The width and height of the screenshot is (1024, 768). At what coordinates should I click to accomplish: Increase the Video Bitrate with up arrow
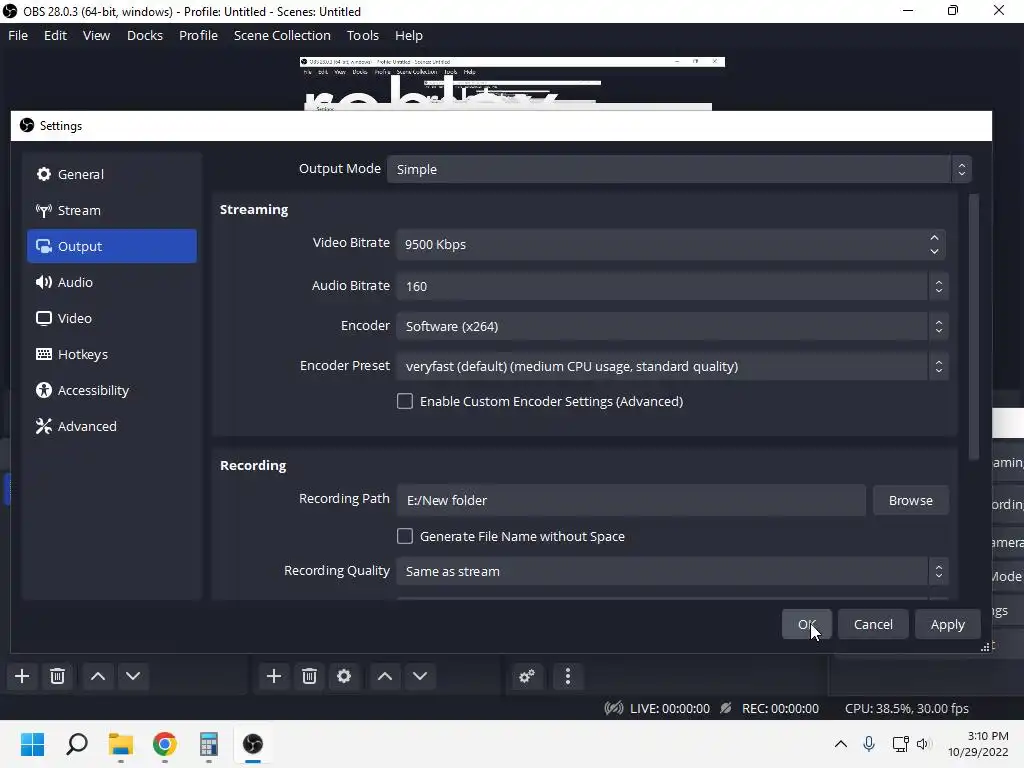click(x=935, y=238)
